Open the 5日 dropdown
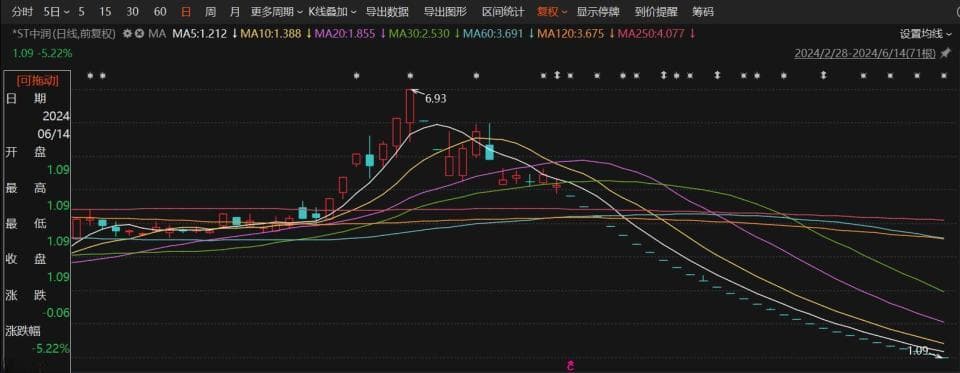Image resolution: width=960 pixels, height=373 pixels. pos(56,12)
